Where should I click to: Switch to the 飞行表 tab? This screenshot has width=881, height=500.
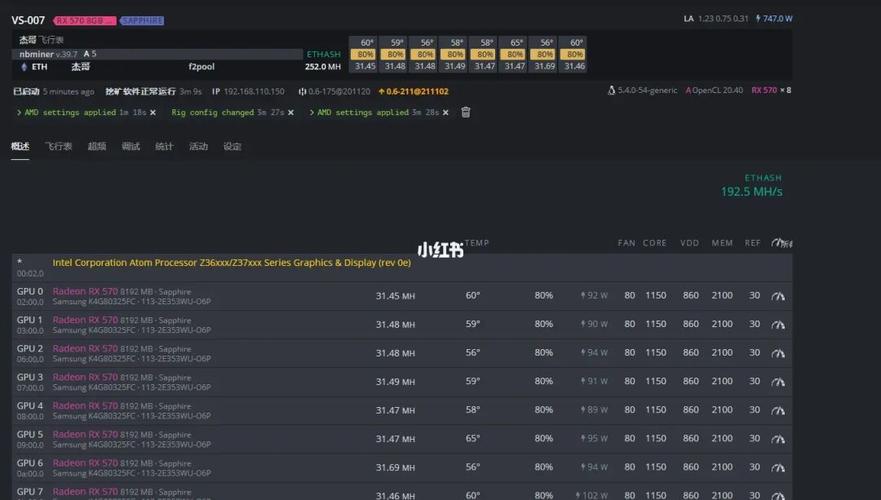click(x=58, y=147)
